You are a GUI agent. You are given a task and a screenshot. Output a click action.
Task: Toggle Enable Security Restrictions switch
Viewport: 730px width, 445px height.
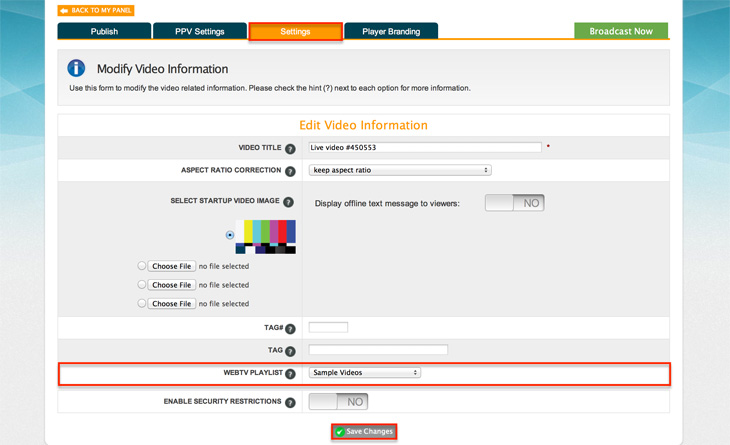point(338,402)
